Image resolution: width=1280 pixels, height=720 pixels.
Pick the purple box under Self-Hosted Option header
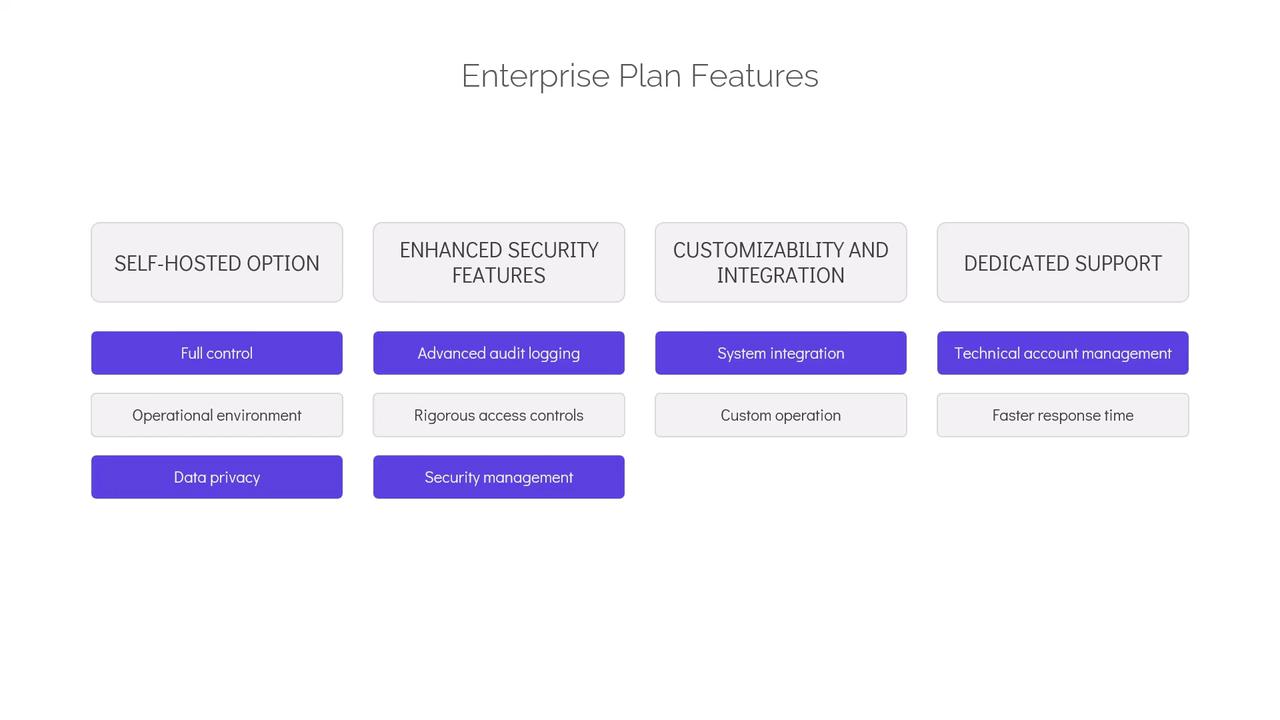tap(217, 353)
